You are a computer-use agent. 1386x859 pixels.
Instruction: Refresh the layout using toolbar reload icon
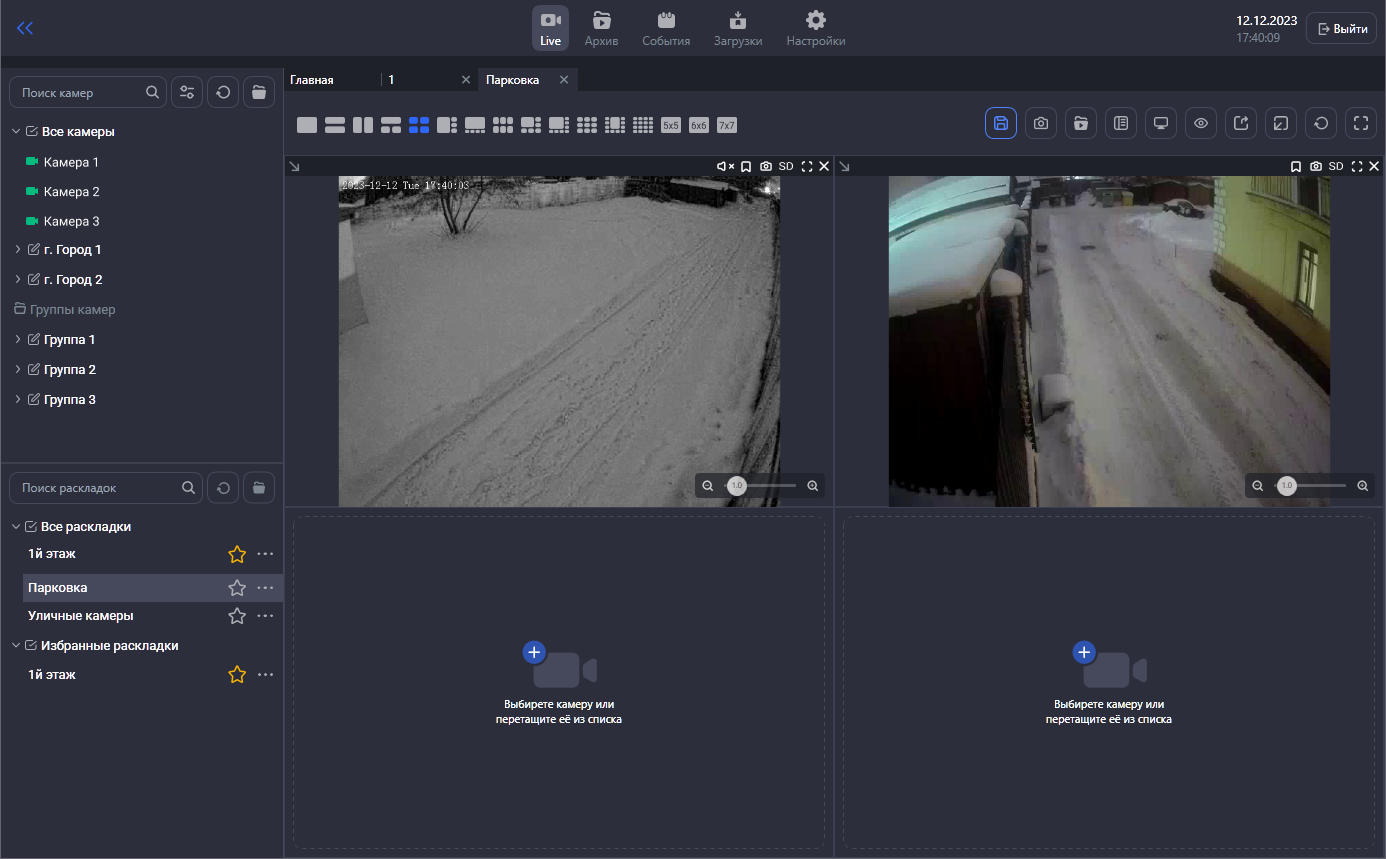coord(1321,123)
